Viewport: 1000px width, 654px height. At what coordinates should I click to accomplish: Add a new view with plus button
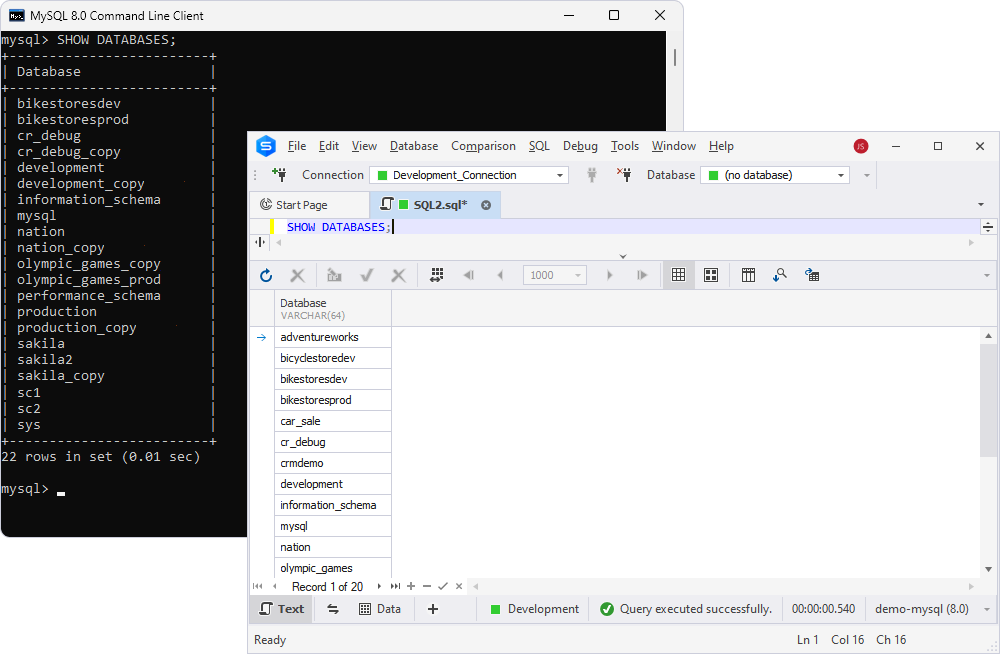(x=432, y=609)
